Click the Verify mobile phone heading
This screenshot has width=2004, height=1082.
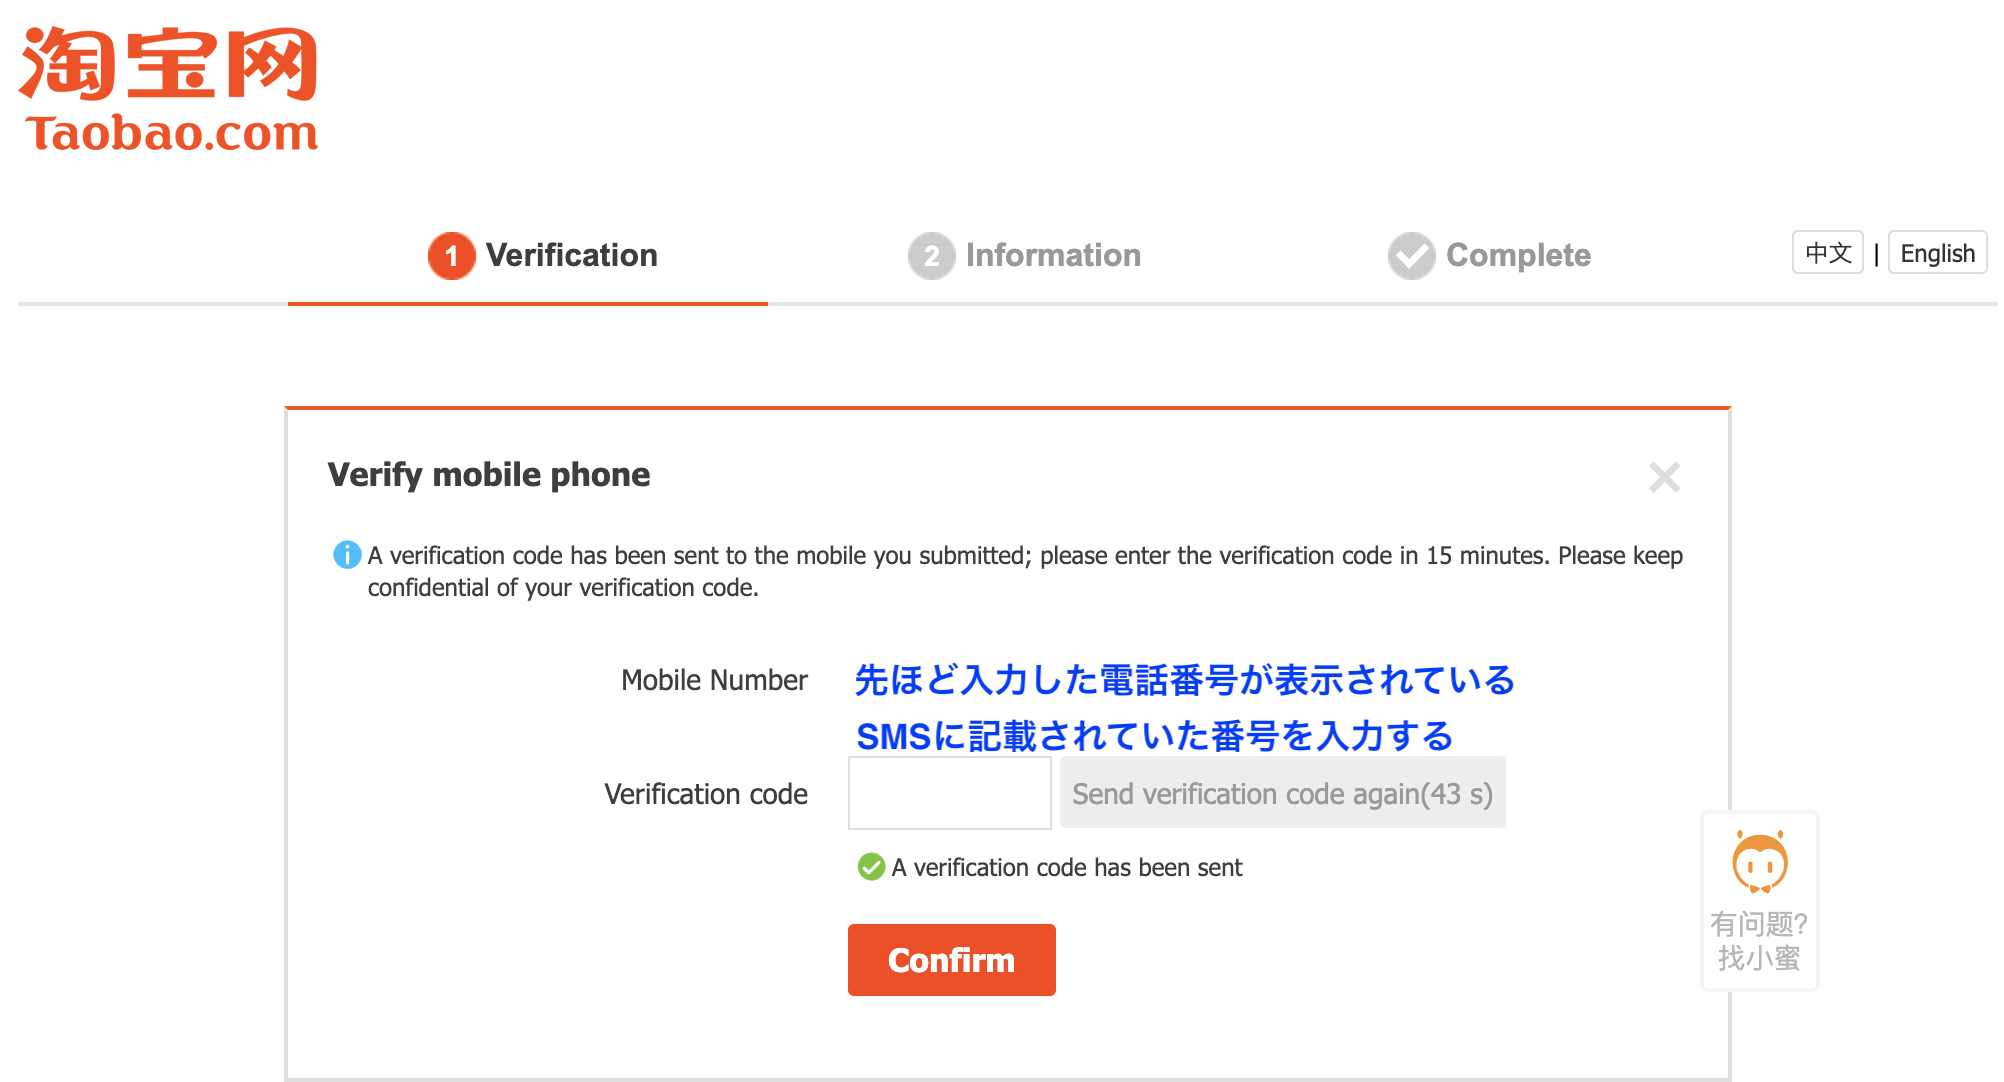(x=489, y=475)
